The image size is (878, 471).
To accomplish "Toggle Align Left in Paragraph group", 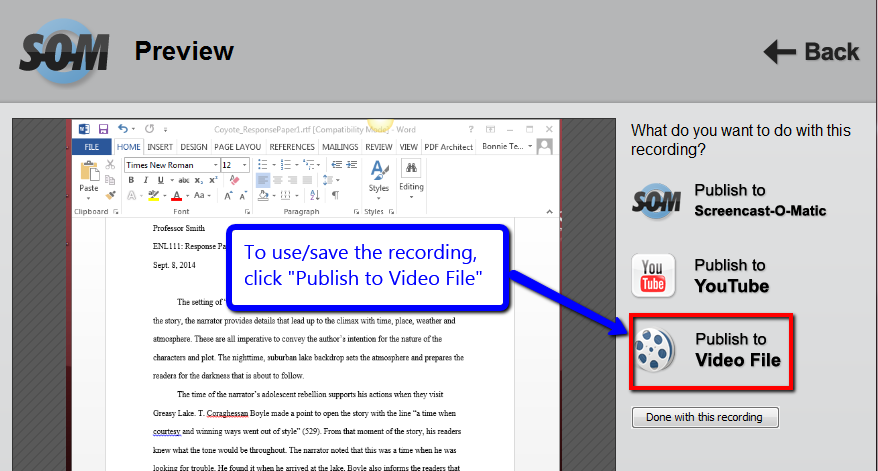I will pos(263,180).
